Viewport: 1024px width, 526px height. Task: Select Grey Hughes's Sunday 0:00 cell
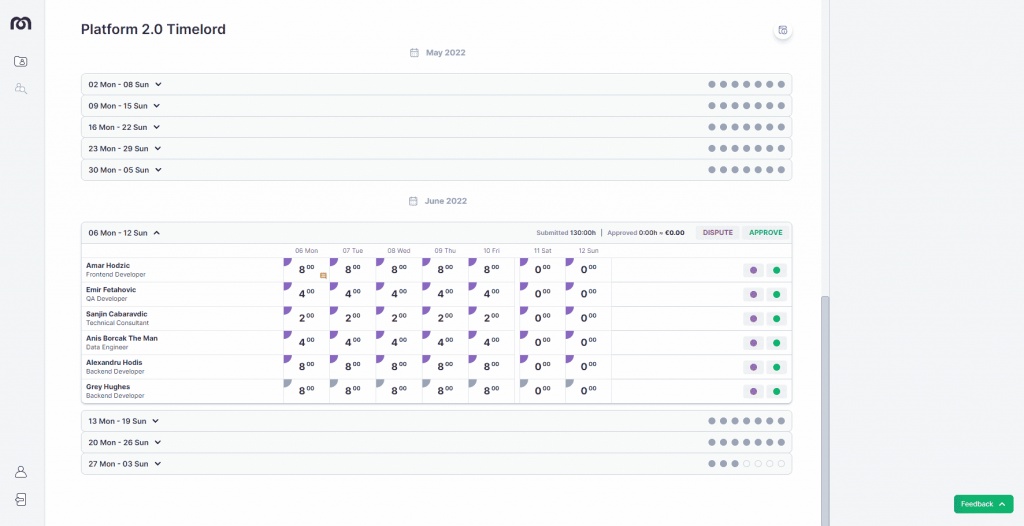(x=588, y=391)
